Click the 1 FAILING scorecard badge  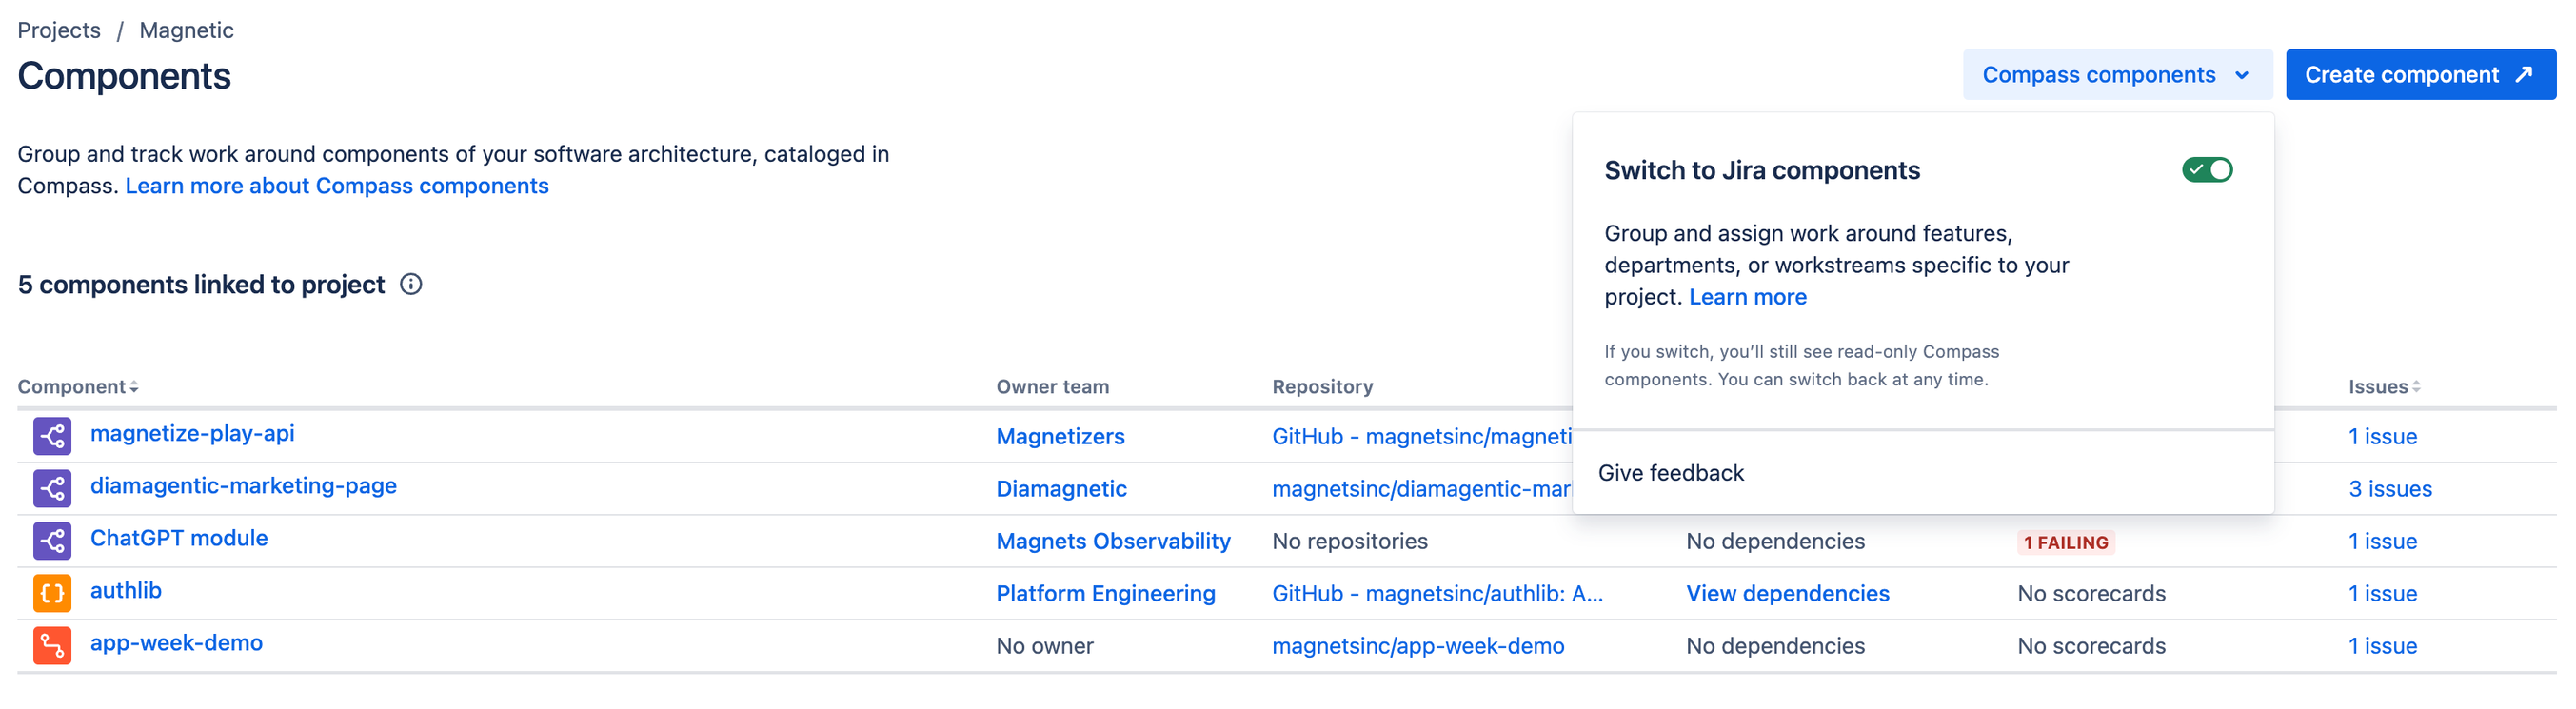pos(2065,542)
